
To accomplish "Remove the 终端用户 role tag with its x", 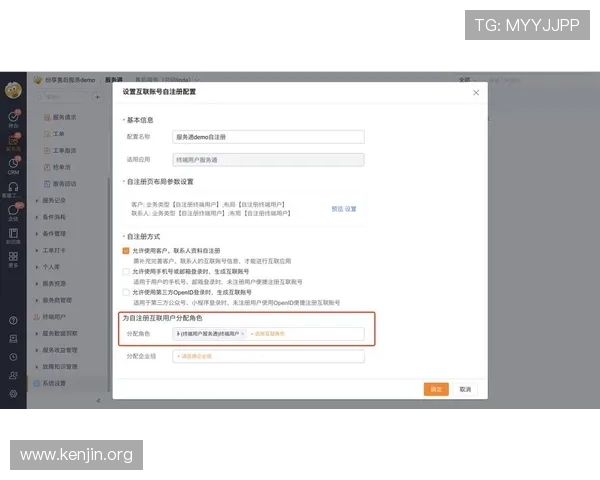I will point(242,334).
